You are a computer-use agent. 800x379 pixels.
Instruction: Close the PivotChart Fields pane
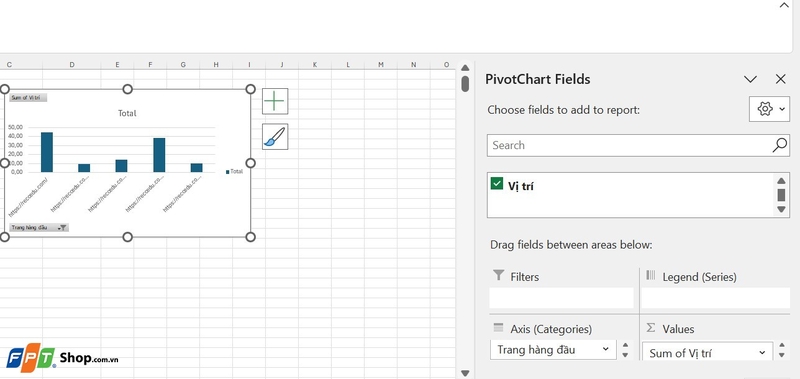pyautogui.click(x=781, y=79)
